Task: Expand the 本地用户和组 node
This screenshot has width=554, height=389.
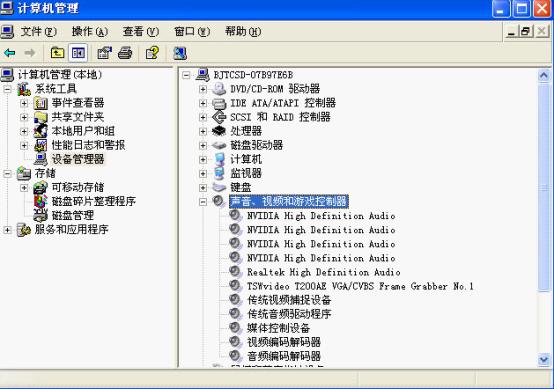Action: tap(24, 131)
